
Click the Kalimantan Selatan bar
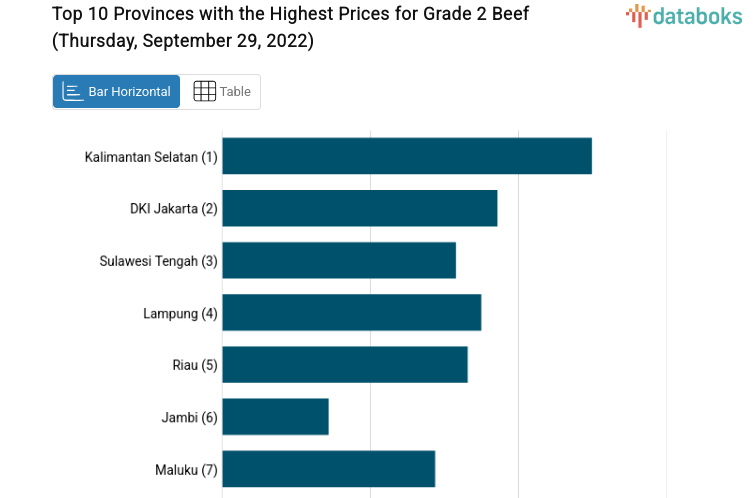406,156
